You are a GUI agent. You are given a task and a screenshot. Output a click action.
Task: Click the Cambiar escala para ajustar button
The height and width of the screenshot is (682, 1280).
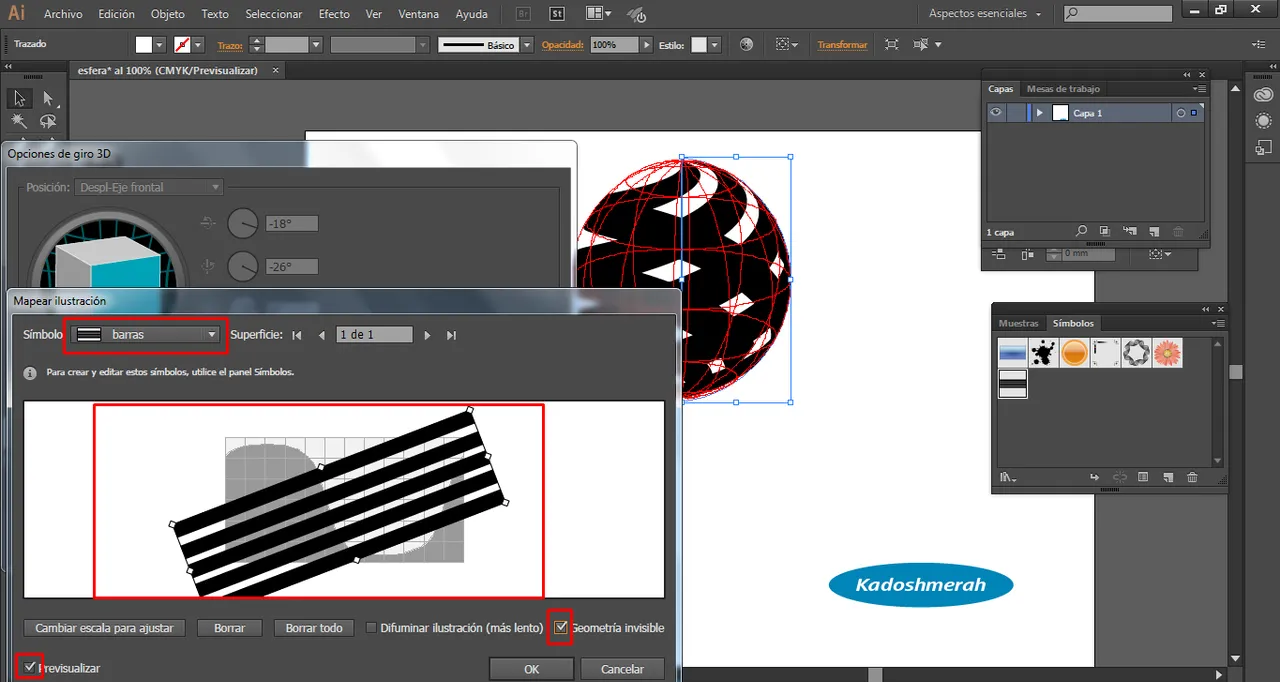click(104, 628)
